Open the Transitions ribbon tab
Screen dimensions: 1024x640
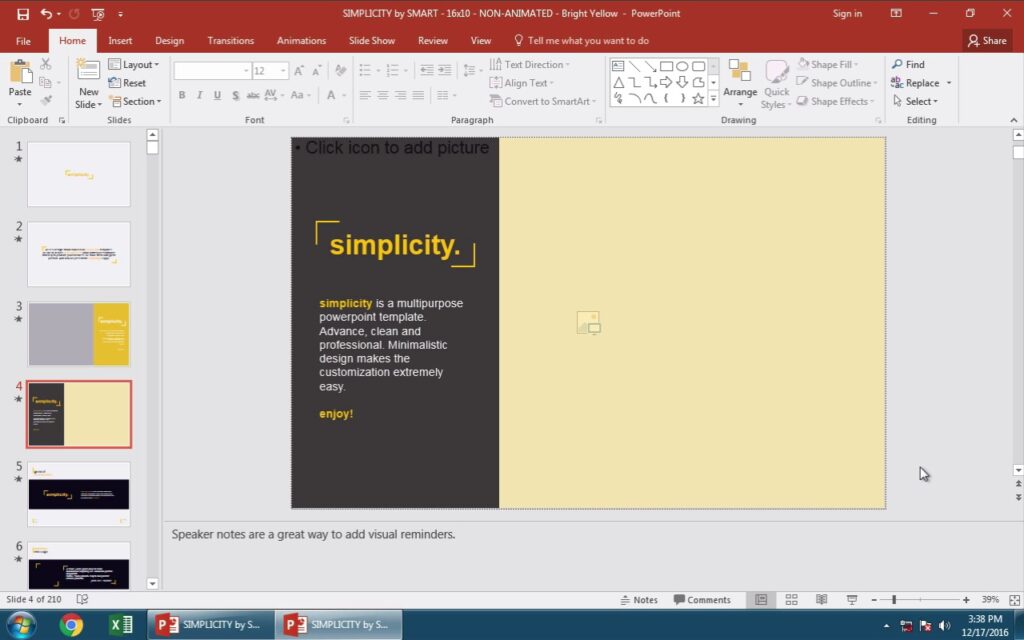(x=230, y=41)
